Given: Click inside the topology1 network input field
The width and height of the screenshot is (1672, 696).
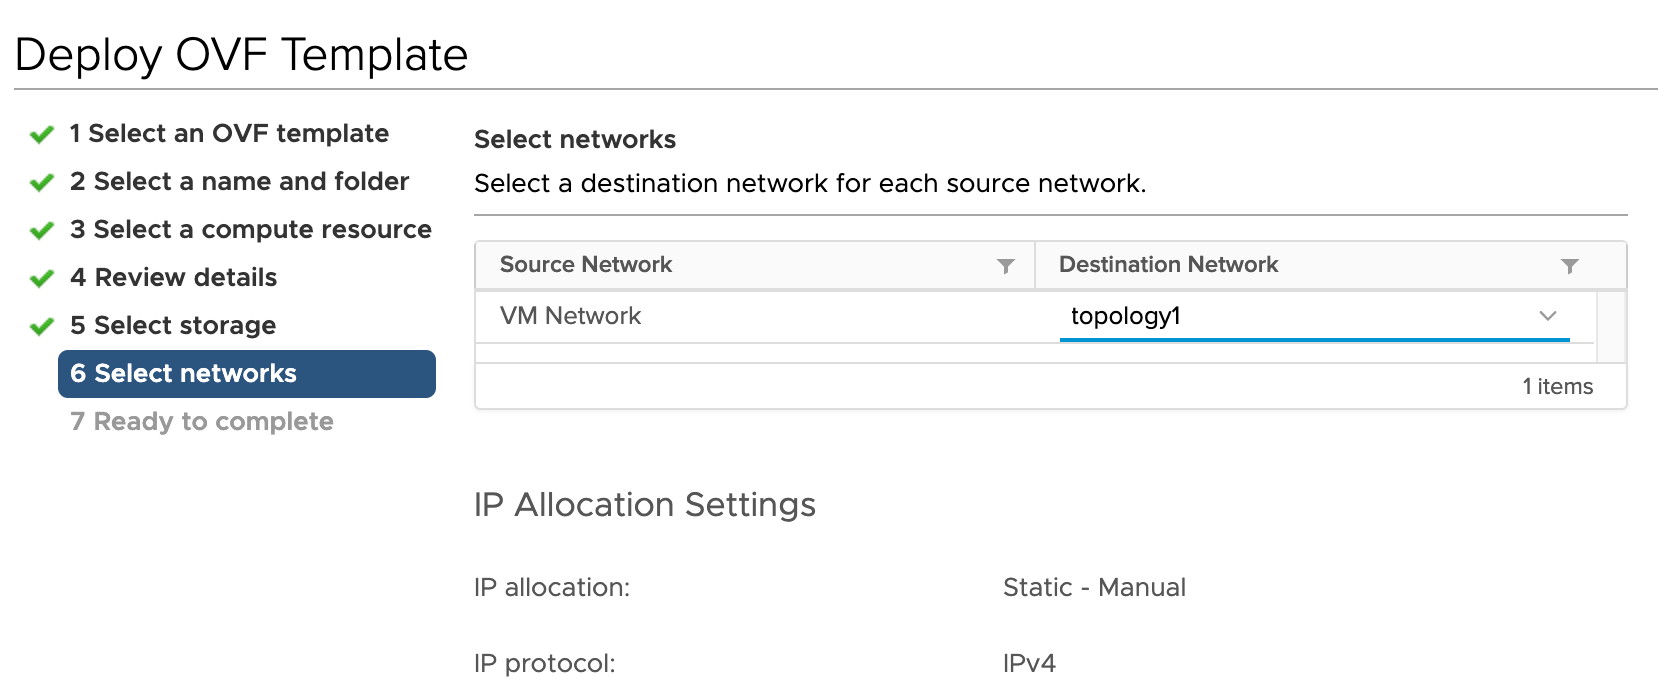Looking at the screenshot, I should [1250, 316].
